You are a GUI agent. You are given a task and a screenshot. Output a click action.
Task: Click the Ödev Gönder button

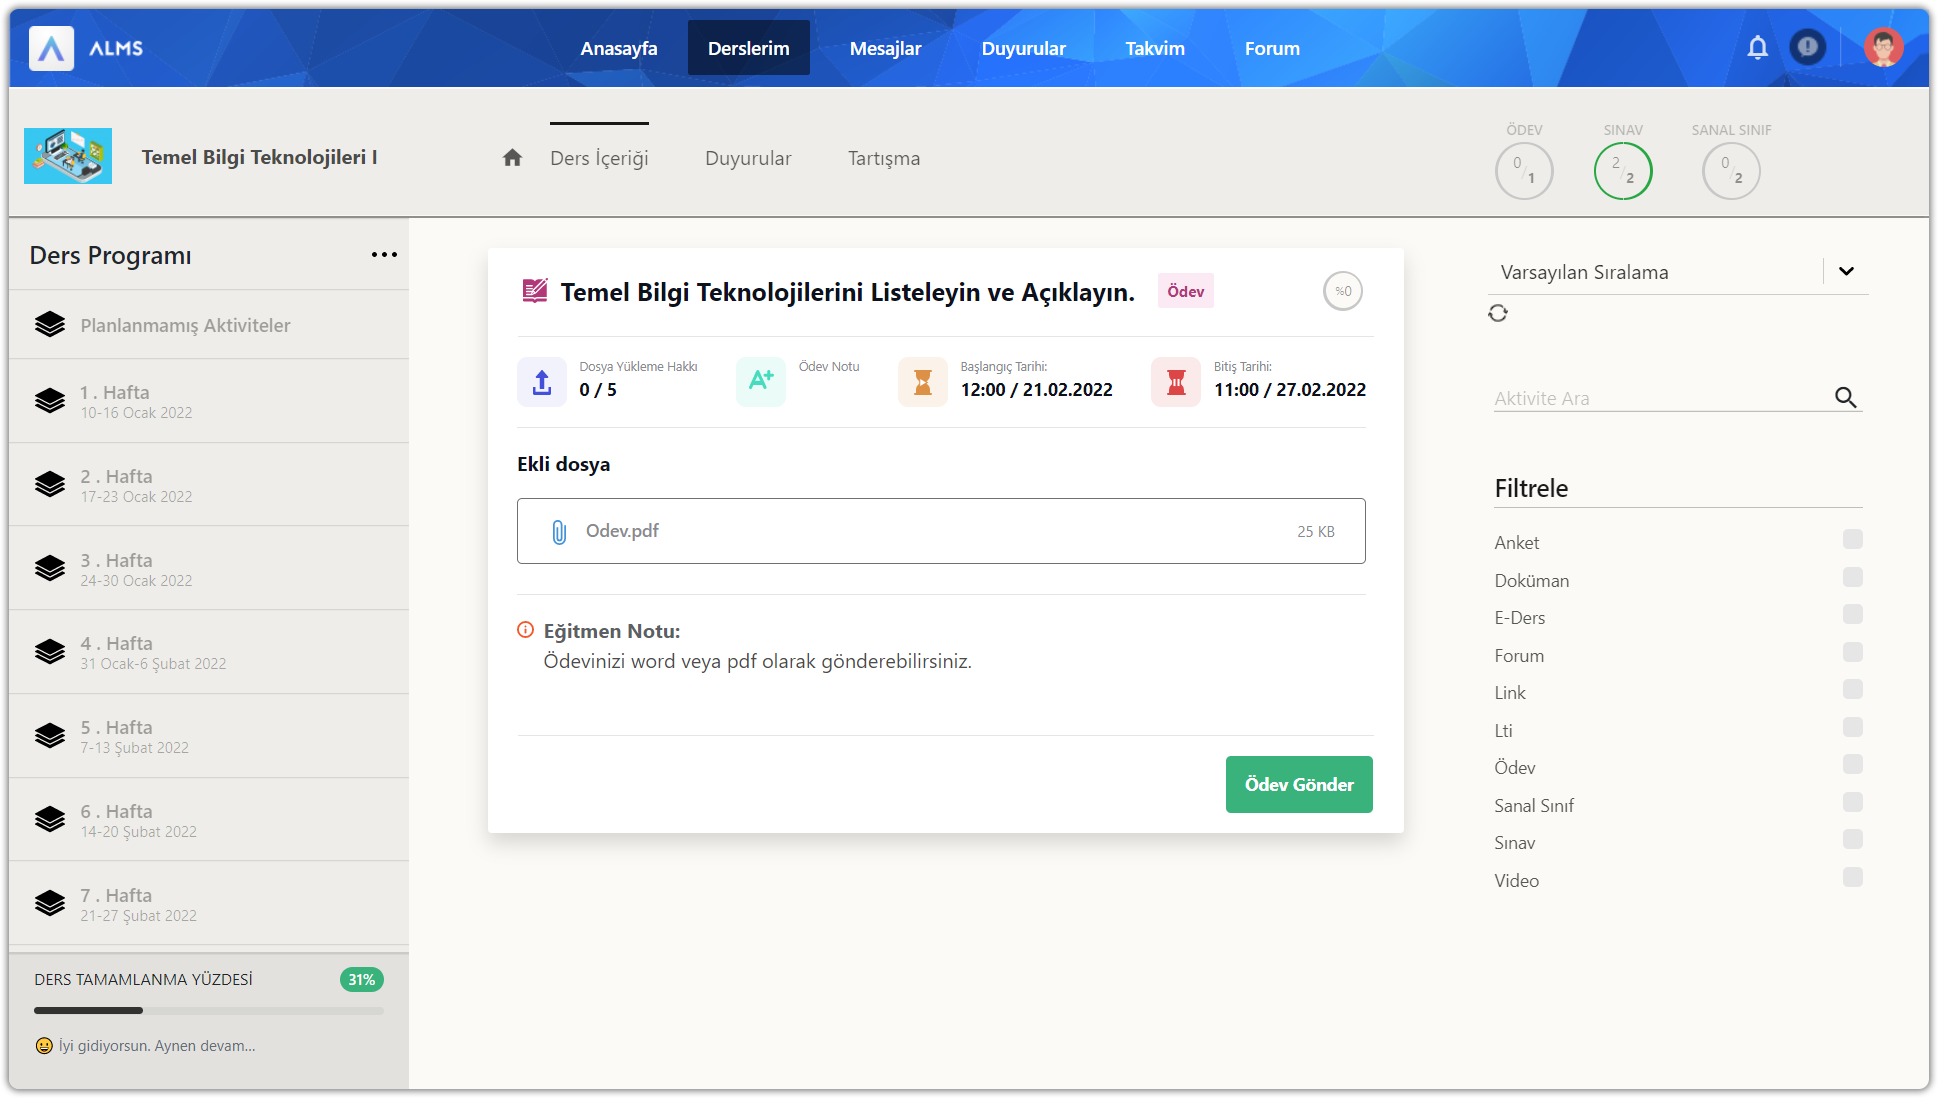point(1298,785)
